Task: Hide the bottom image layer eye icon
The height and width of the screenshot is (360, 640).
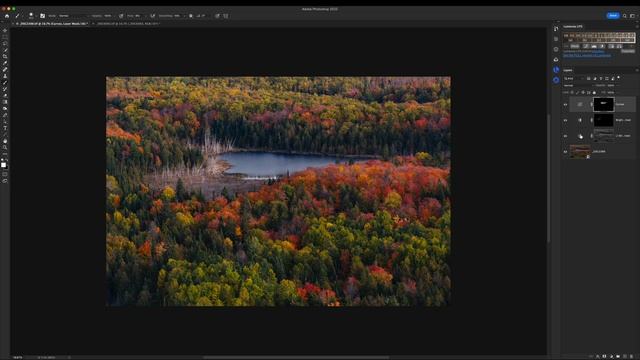Action: (x=565, y=151)
